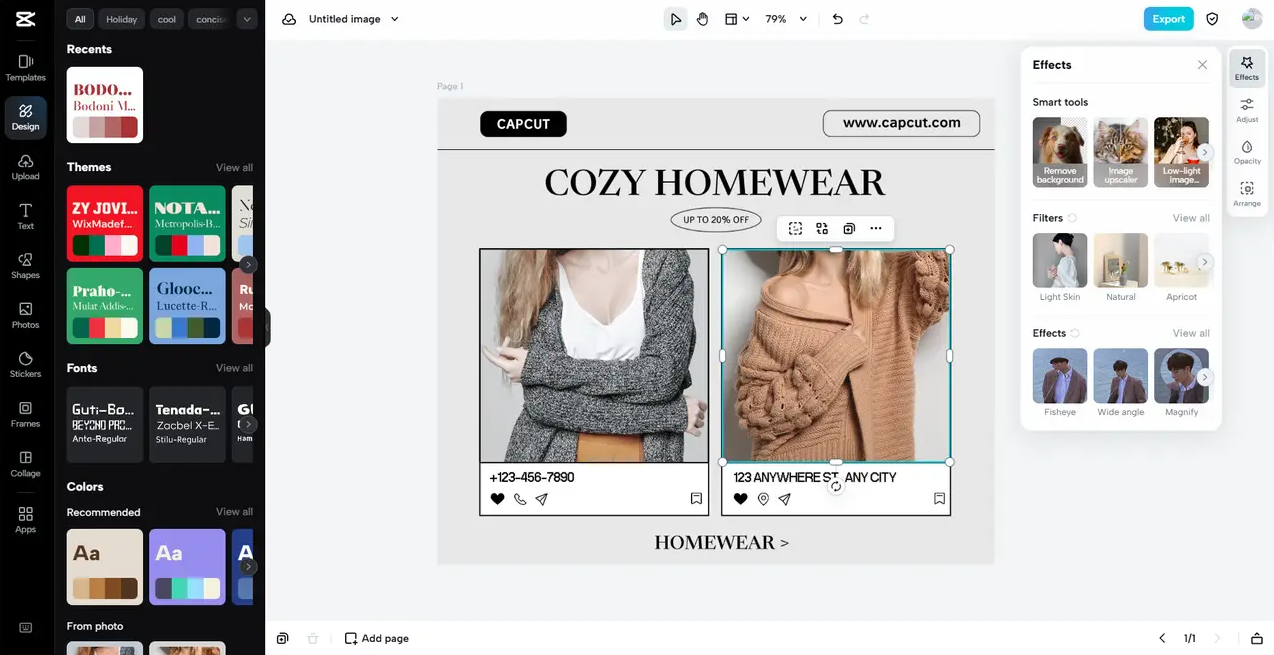
Task: Apply the Bodoni recent color theme
Action: pyautogui.click(x=105, y=105)
